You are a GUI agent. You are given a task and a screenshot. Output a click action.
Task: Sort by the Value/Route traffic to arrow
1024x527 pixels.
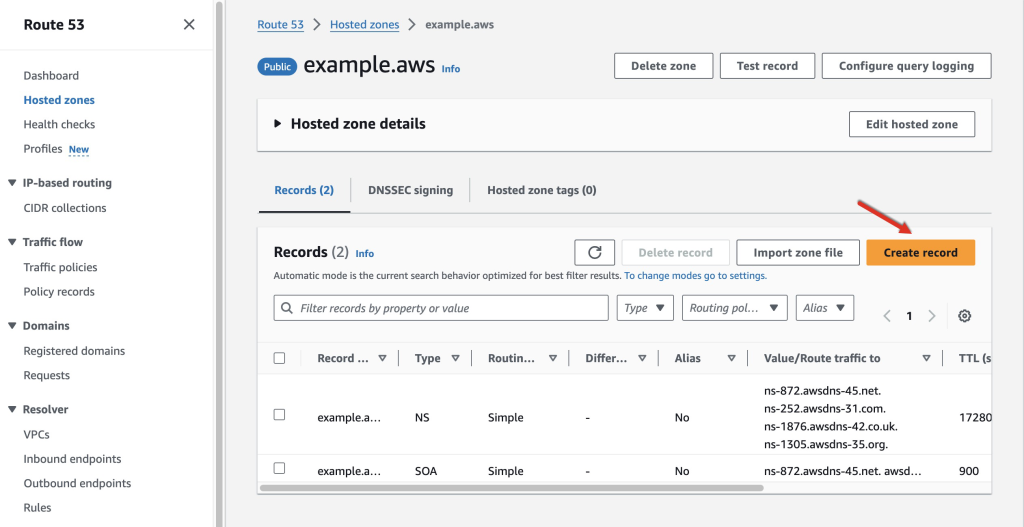click(x=927, y=359)
